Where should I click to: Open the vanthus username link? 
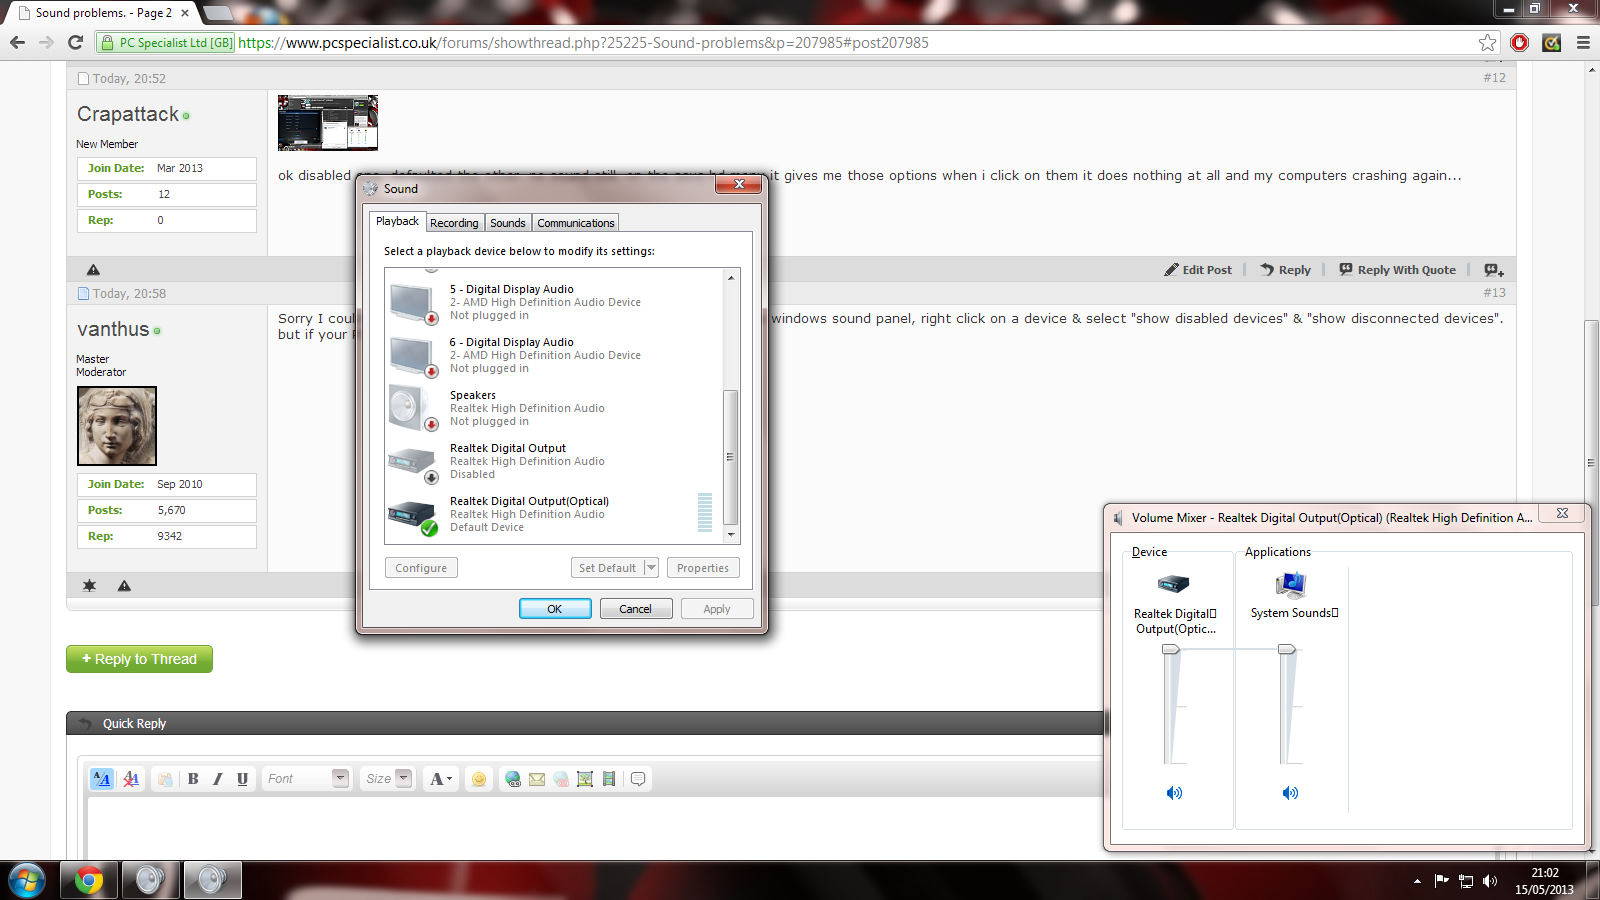click(113, 329)
